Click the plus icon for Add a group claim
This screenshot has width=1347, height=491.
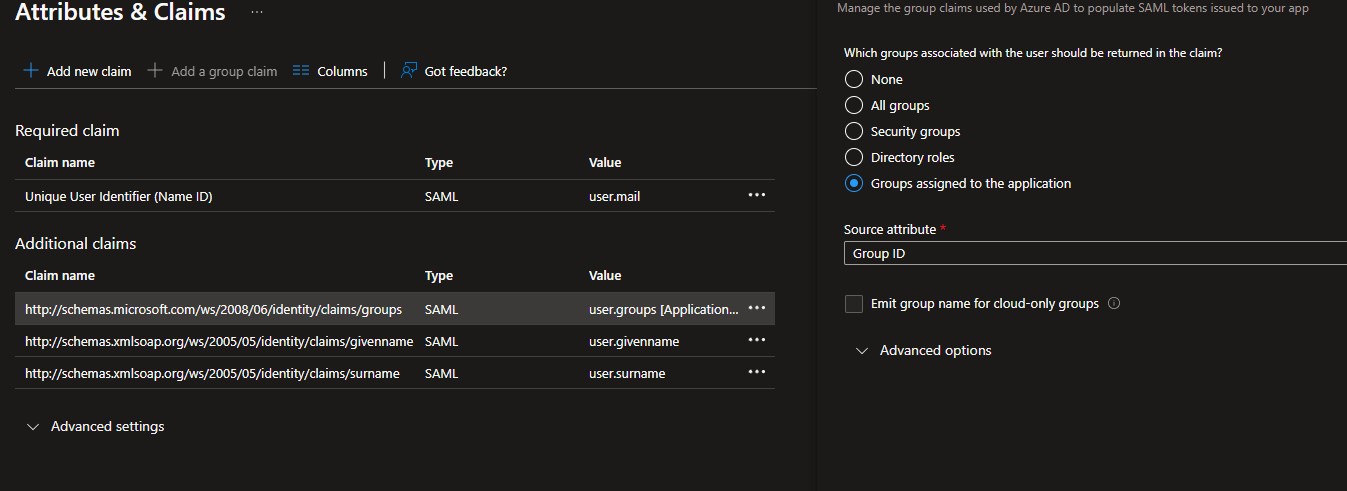pos(155,71)
